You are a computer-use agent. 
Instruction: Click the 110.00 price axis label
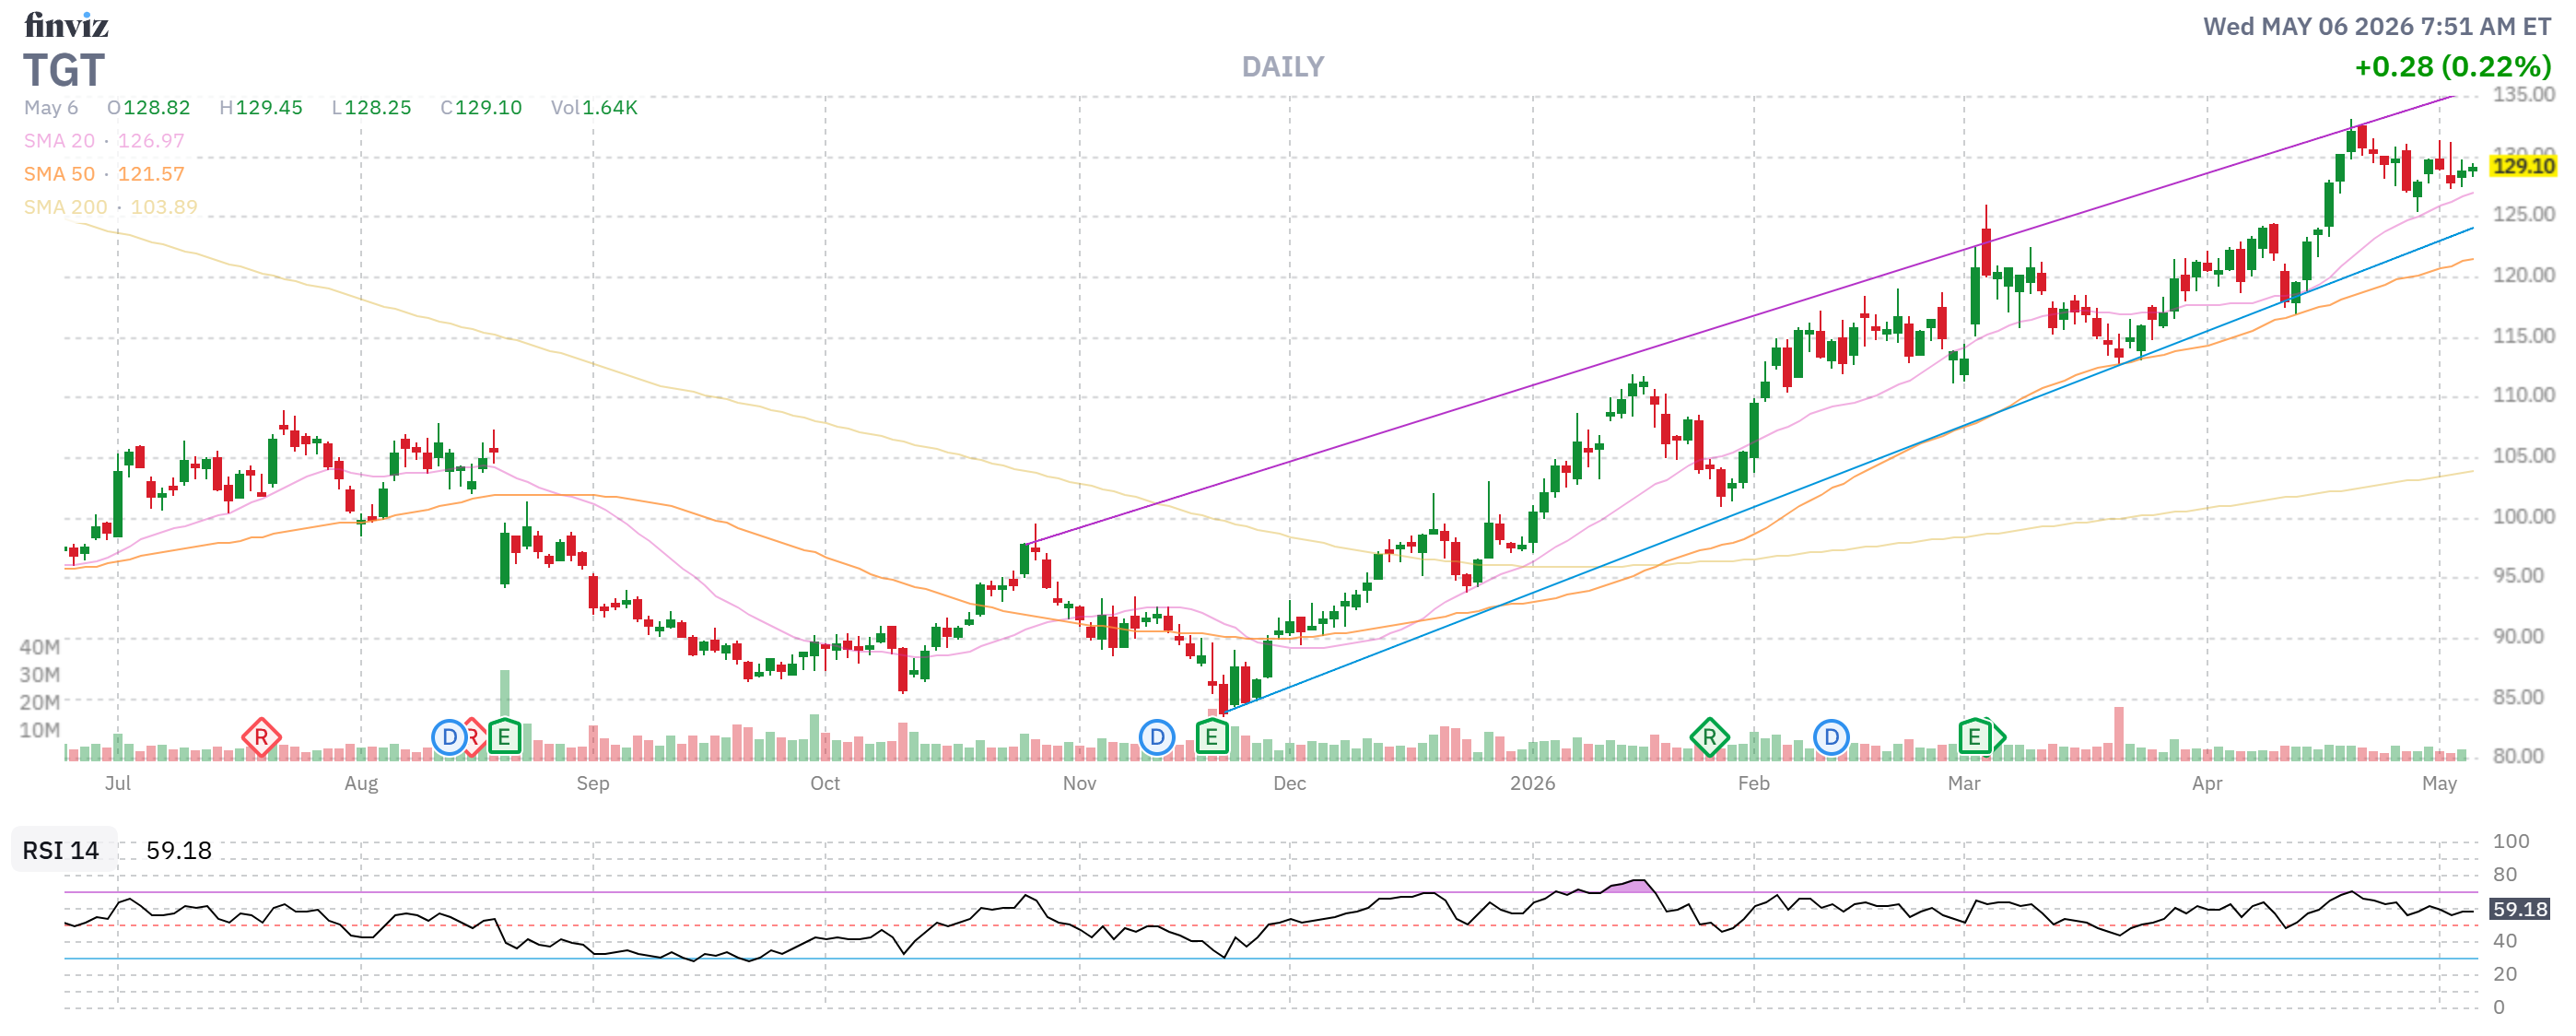point(2523,396)
